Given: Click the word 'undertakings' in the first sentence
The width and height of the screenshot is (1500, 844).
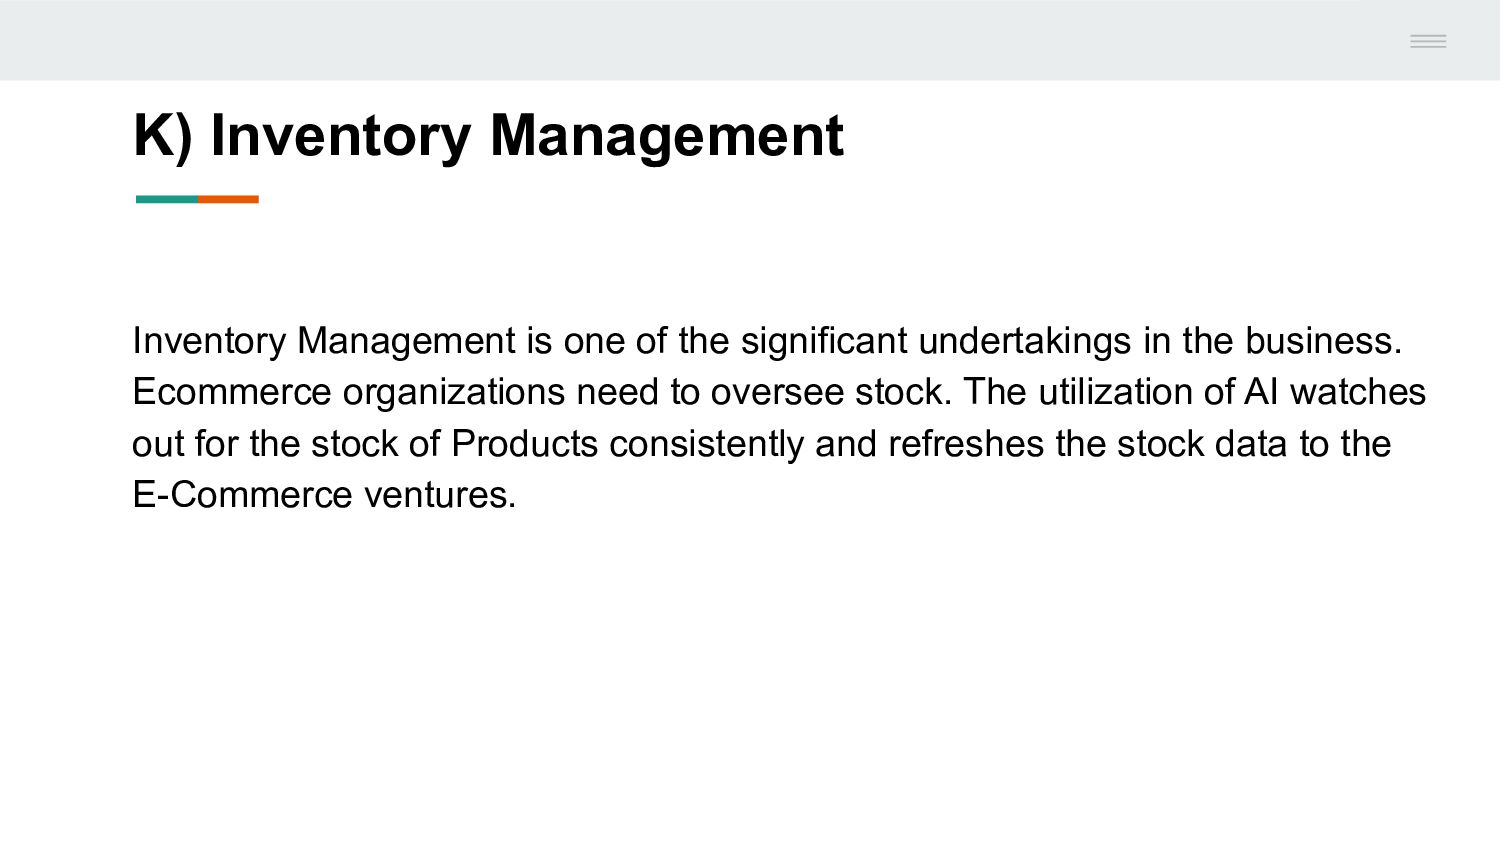Looking at the screenshot, I should point(1025,342).
